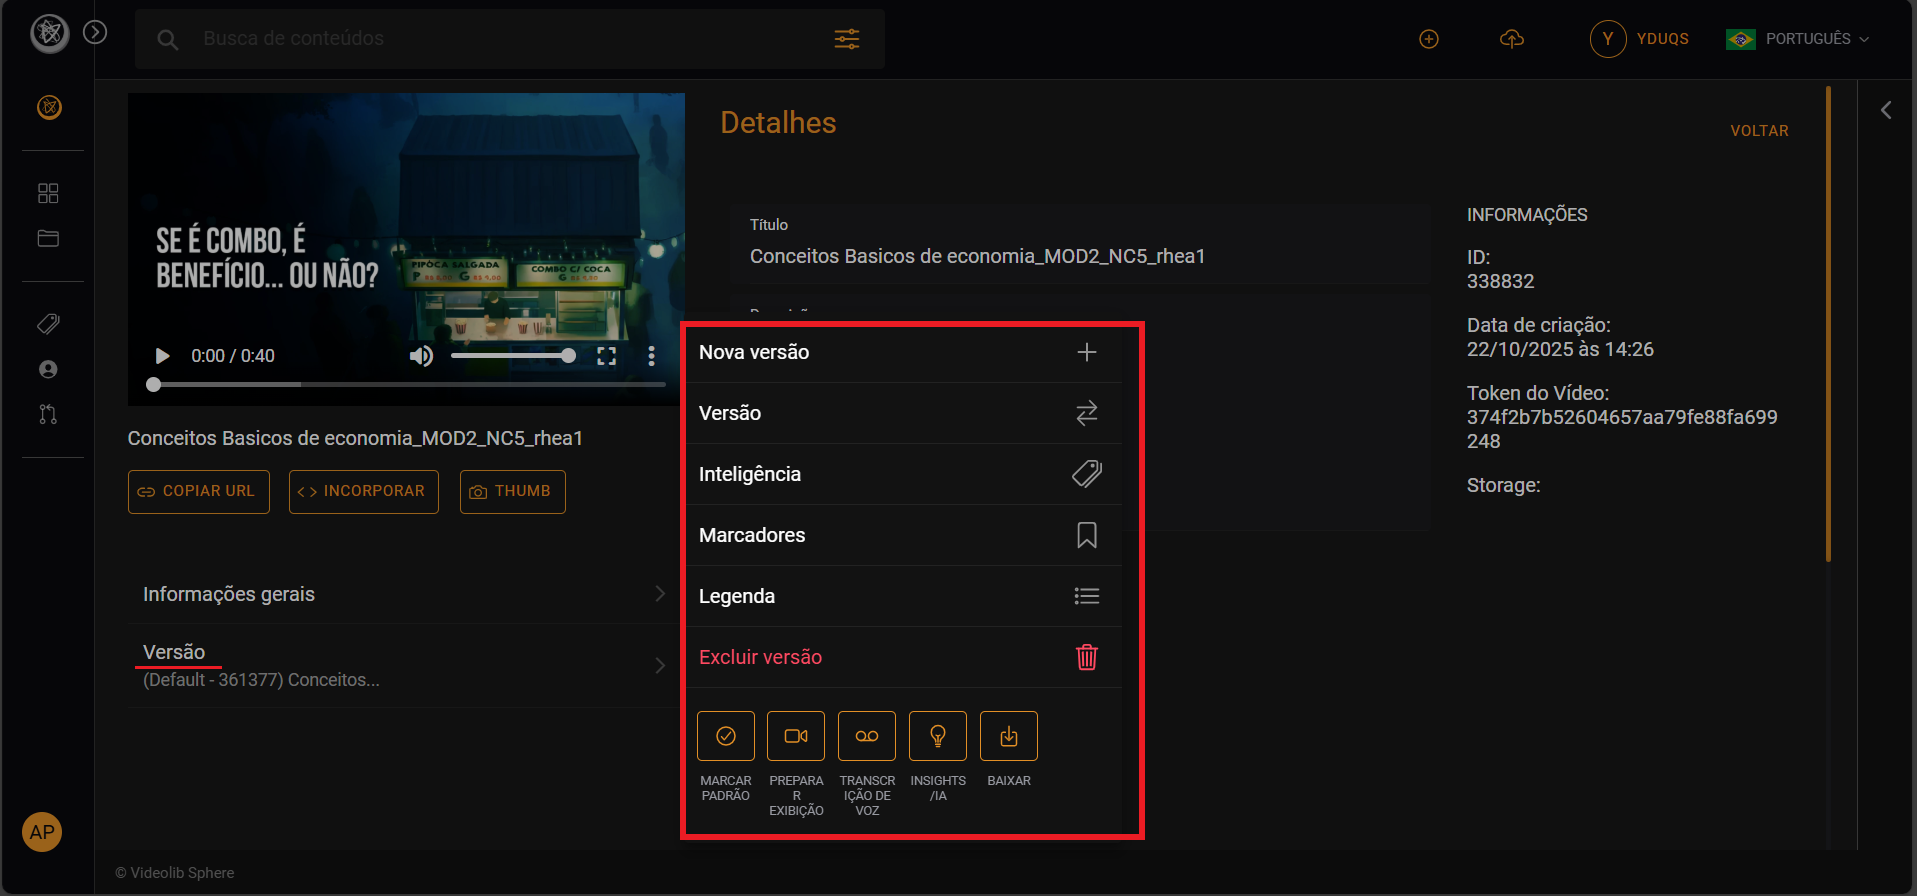This screenshot has height=896, width=1917.
Task: Click the red trash icon
Action: pos(1087,657)
